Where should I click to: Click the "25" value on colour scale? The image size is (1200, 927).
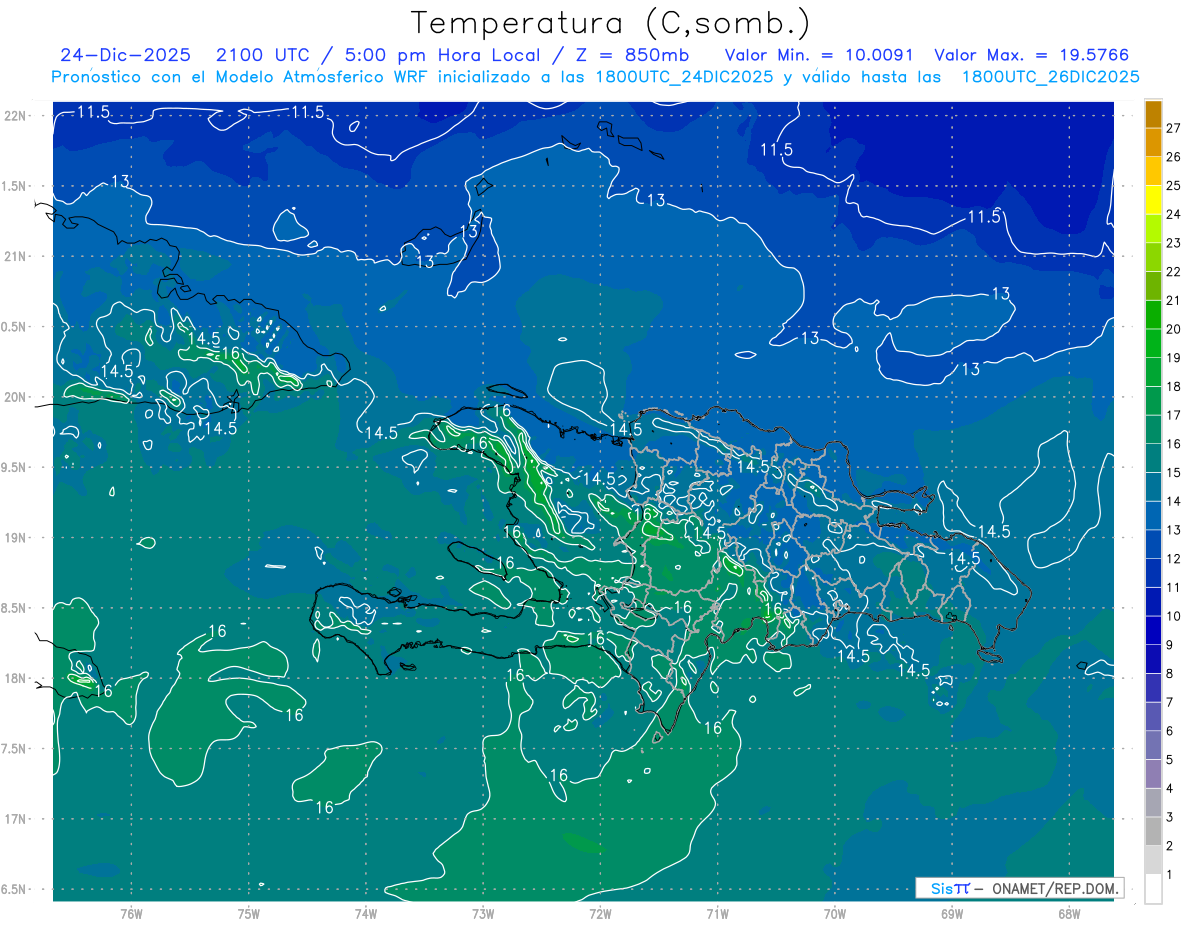click(x=1174, y=185)
